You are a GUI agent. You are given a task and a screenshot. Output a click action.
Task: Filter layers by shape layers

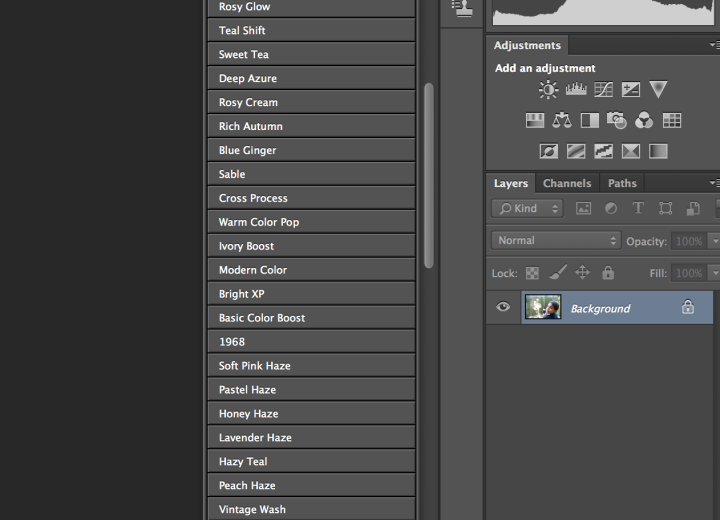665,209
